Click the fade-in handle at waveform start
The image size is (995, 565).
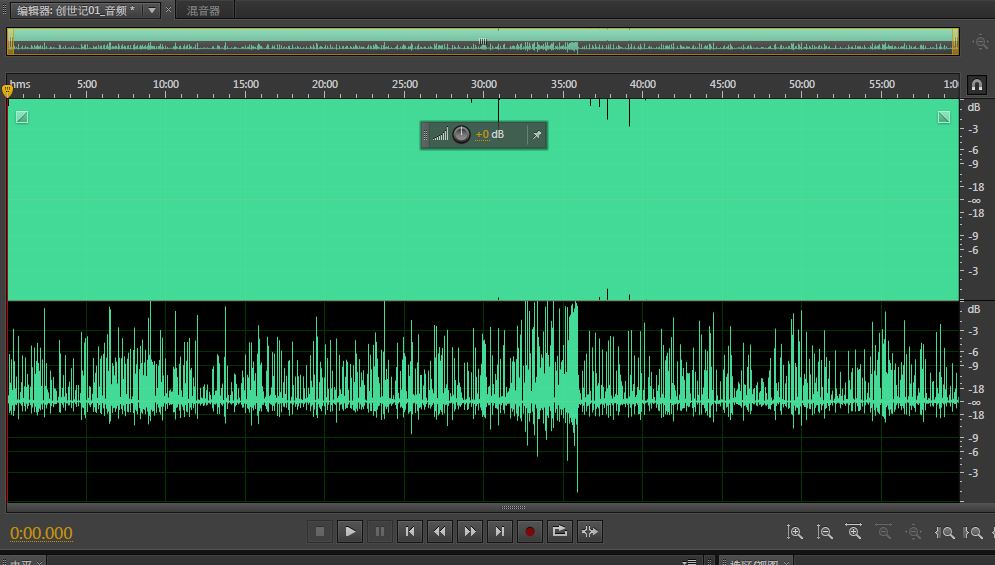point(22,117)
